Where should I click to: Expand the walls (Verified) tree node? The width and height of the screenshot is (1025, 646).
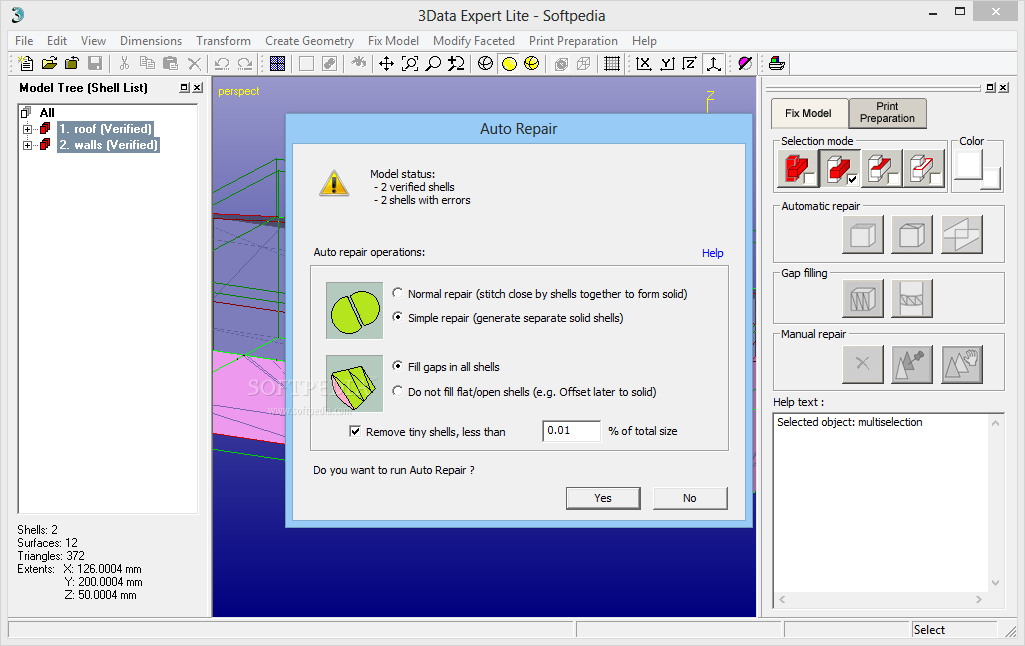point(27,145)
